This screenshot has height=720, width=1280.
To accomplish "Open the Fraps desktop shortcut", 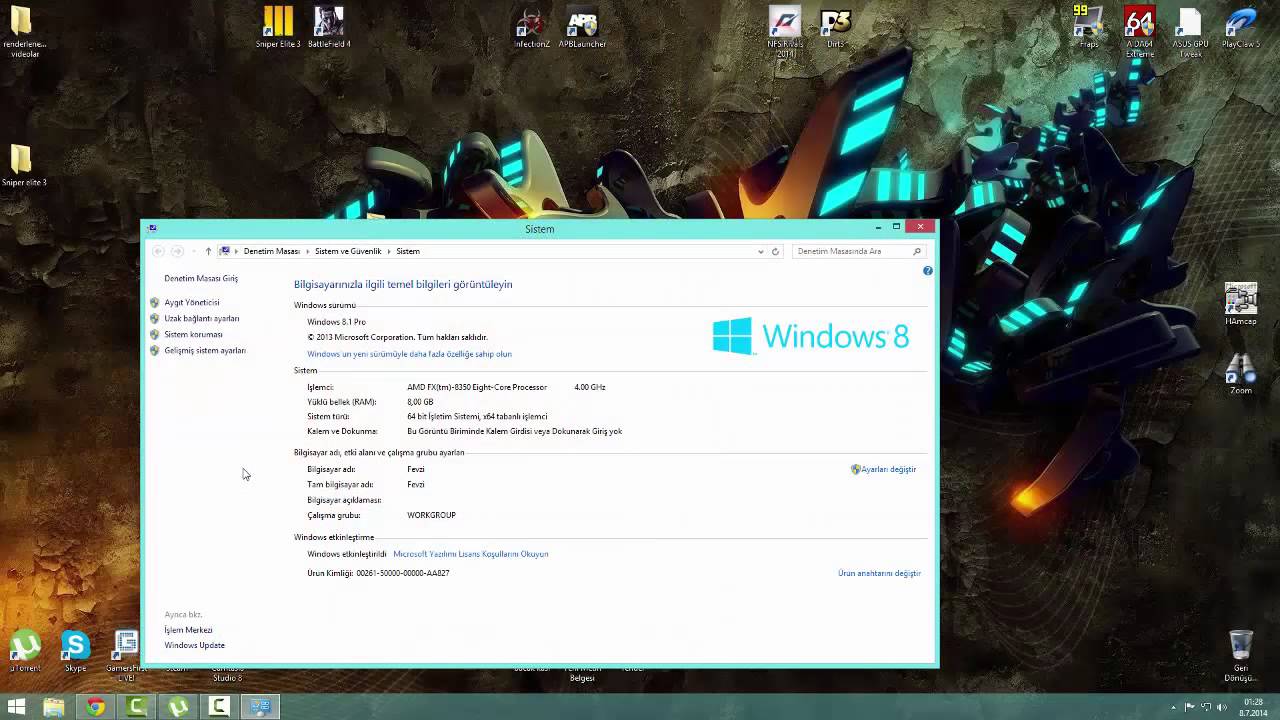I will [x=1088, y=27].
